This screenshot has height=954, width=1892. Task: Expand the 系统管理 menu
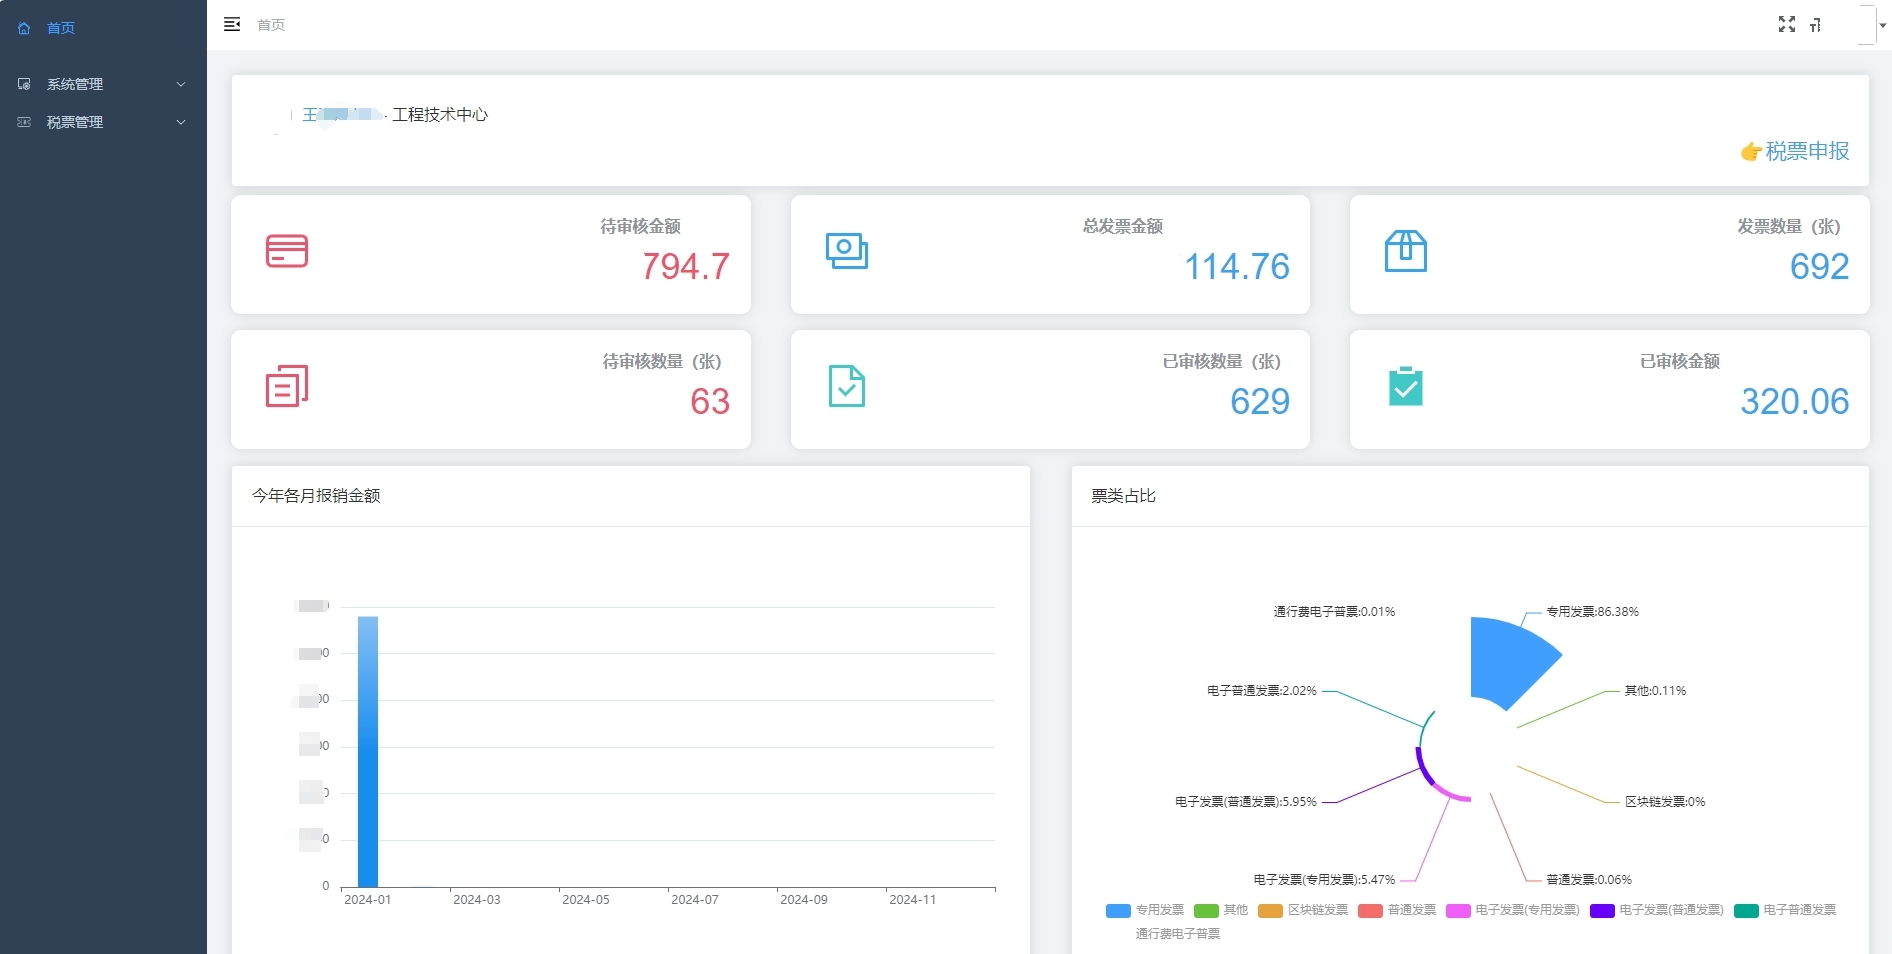tap(103, 84)
